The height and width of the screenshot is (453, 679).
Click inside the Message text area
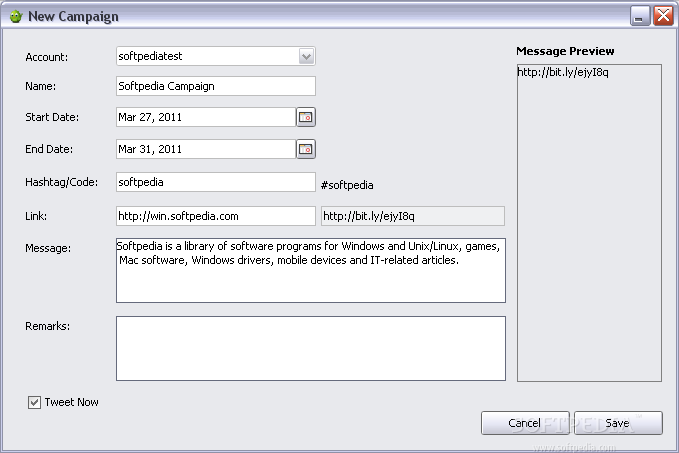310,270
